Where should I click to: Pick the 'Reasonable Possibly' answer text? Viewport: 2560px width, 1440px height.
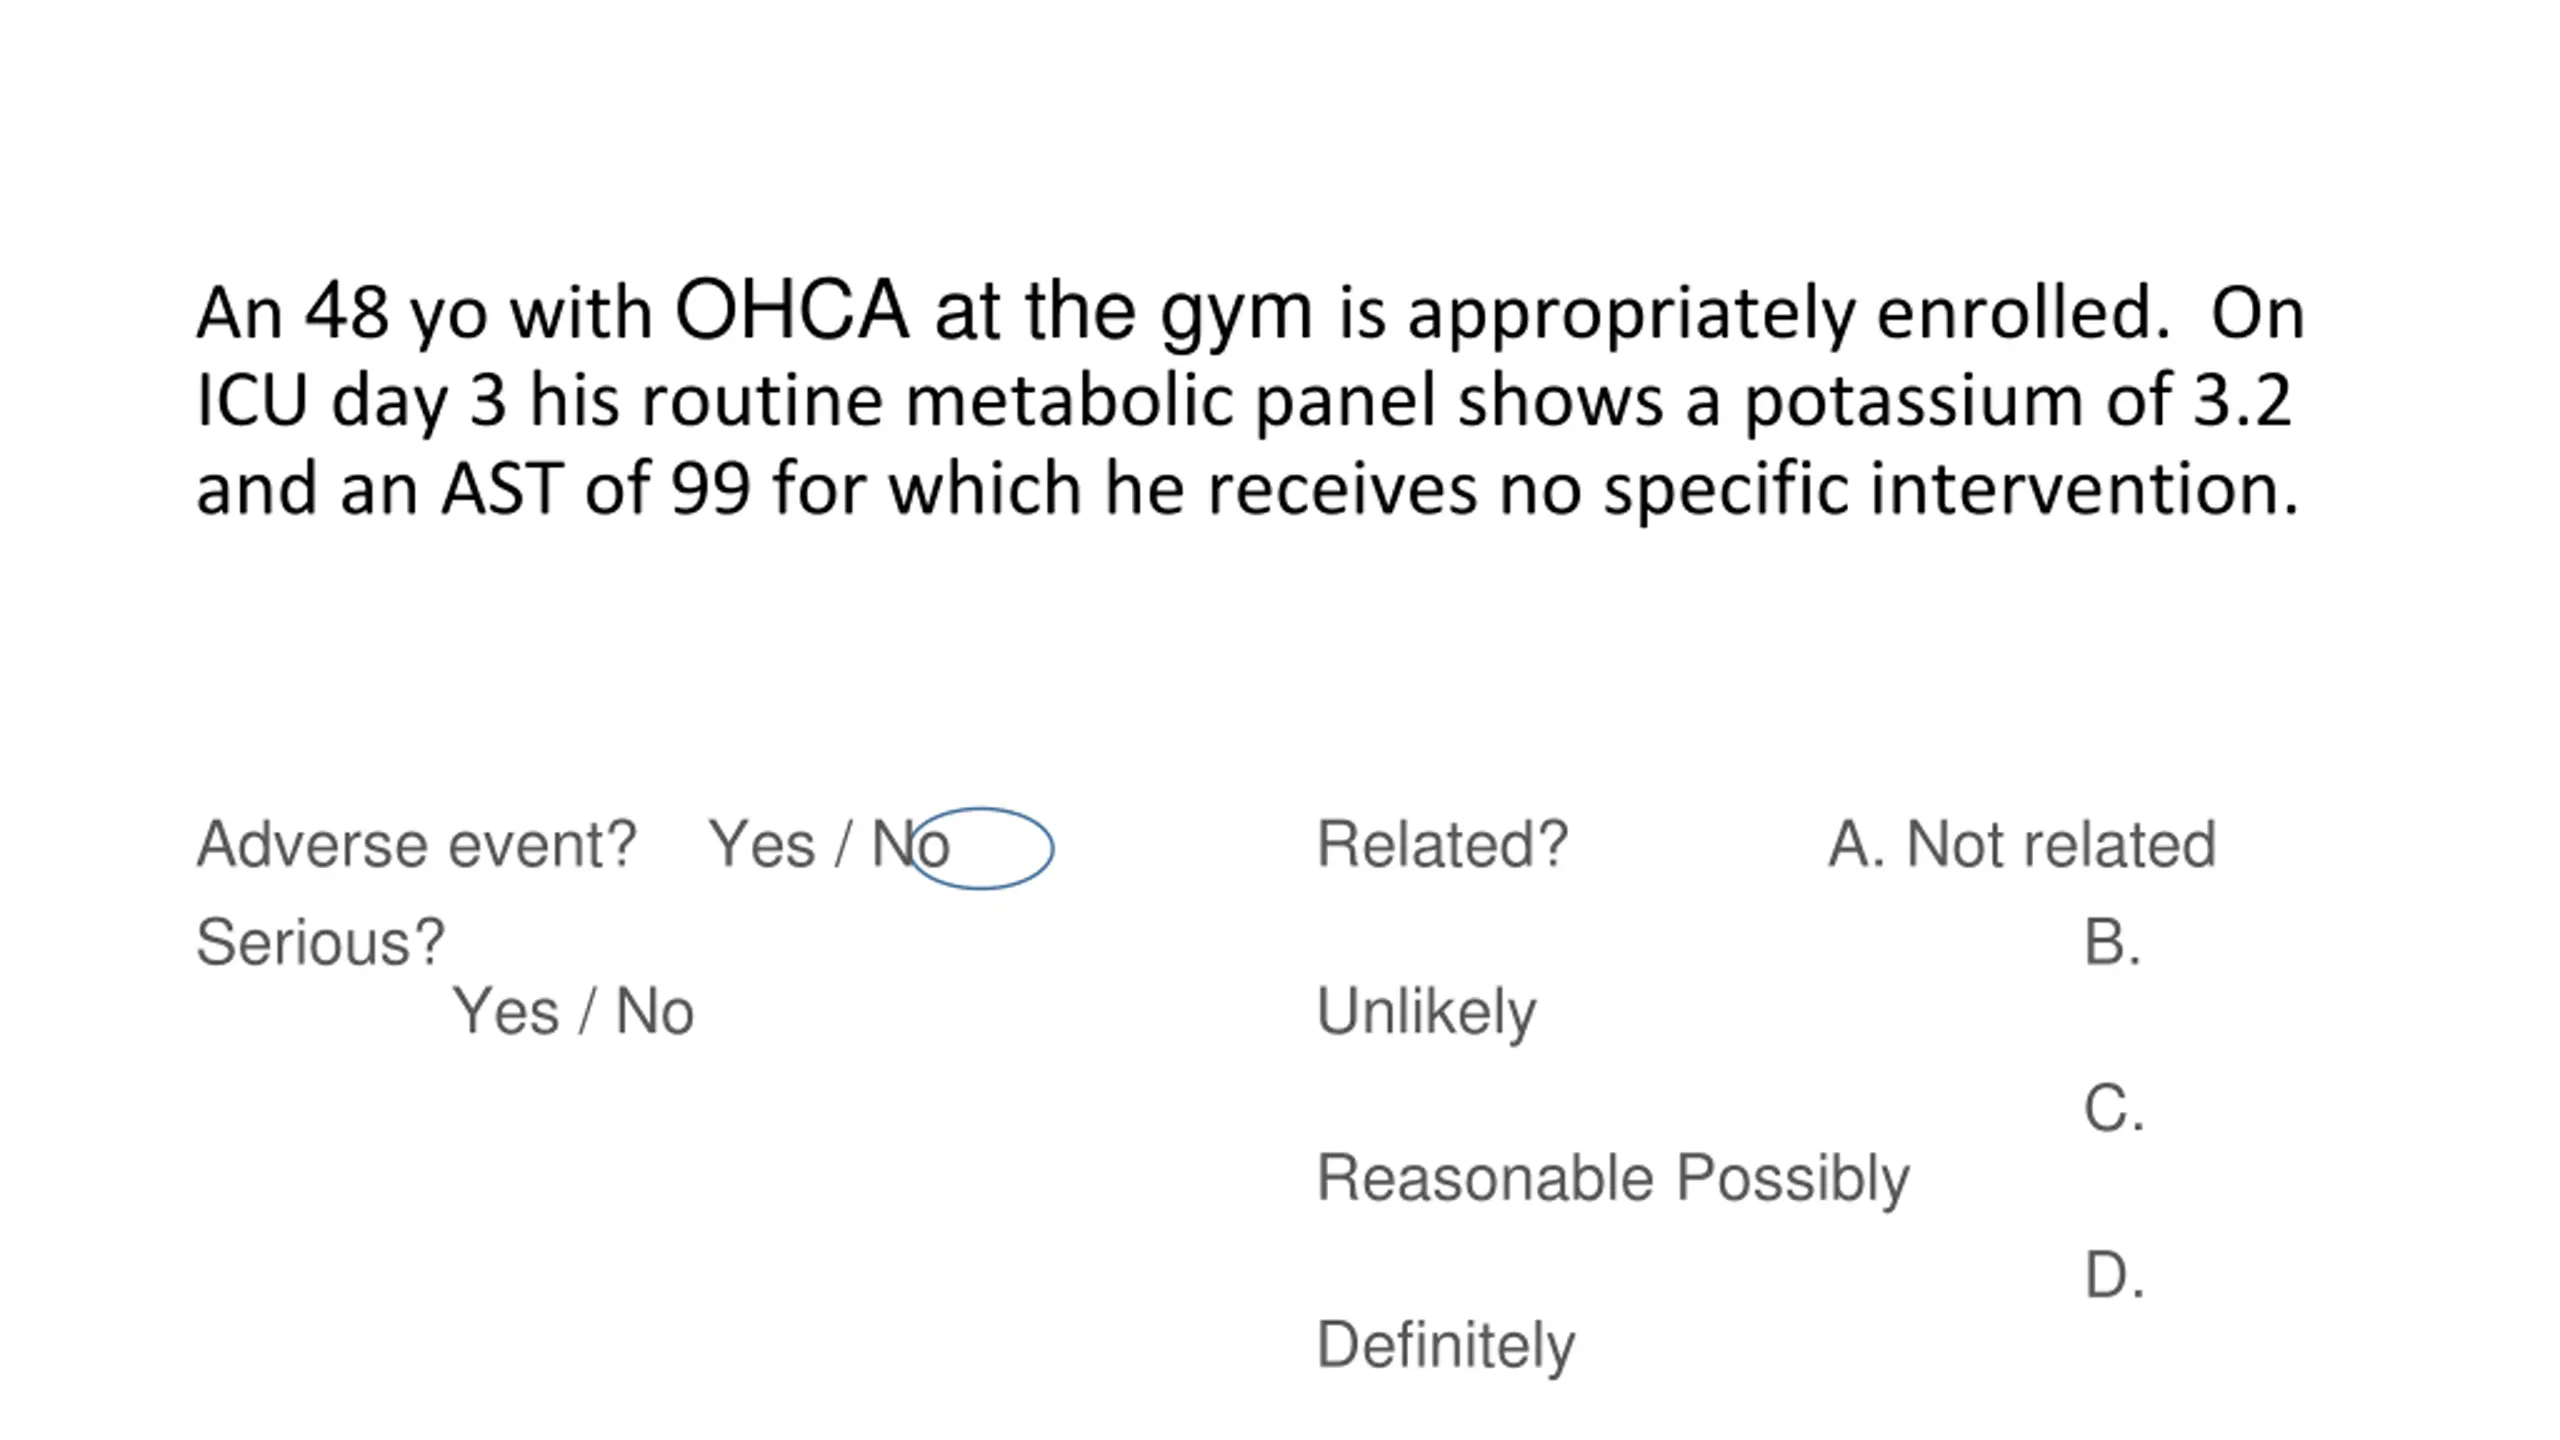point(1613,1180)
